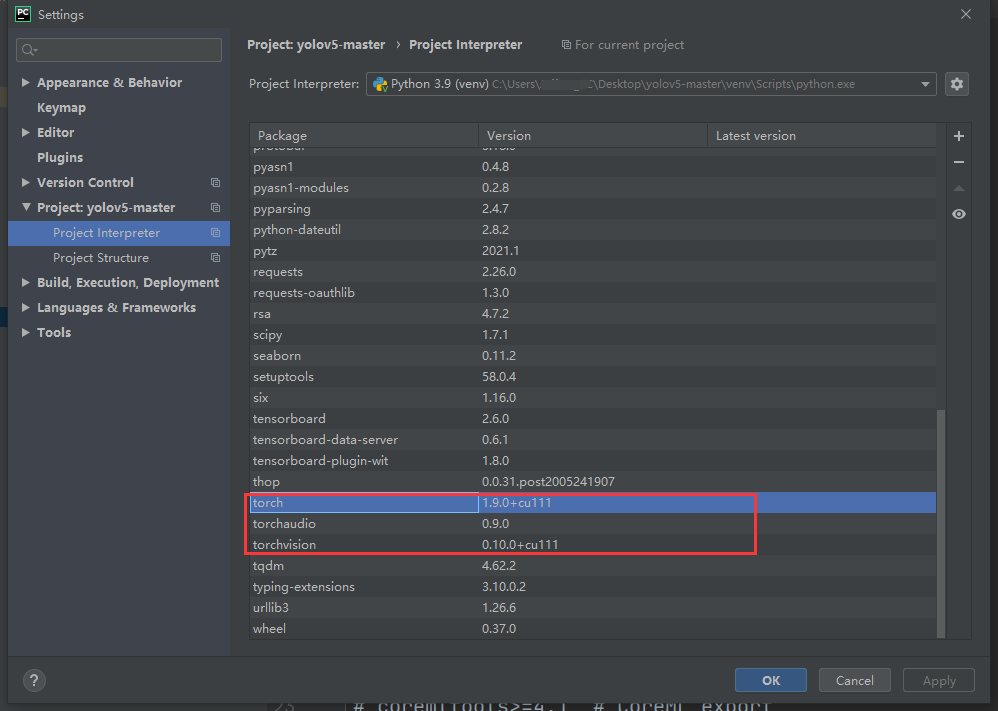Click the copy icon beside Project: yolov5-master
This screenshot has height=711, width=998.
coord(215,208)
